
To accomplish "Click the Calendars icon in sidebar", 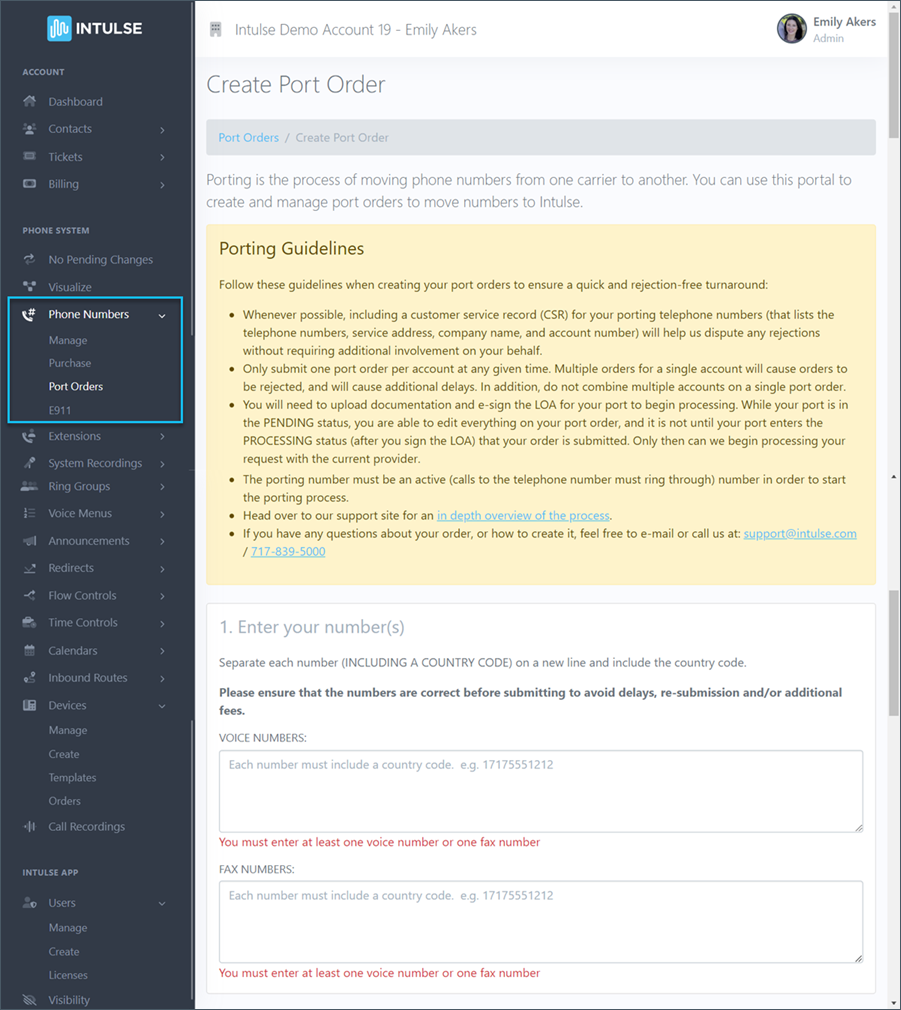I will coord(29,651).
